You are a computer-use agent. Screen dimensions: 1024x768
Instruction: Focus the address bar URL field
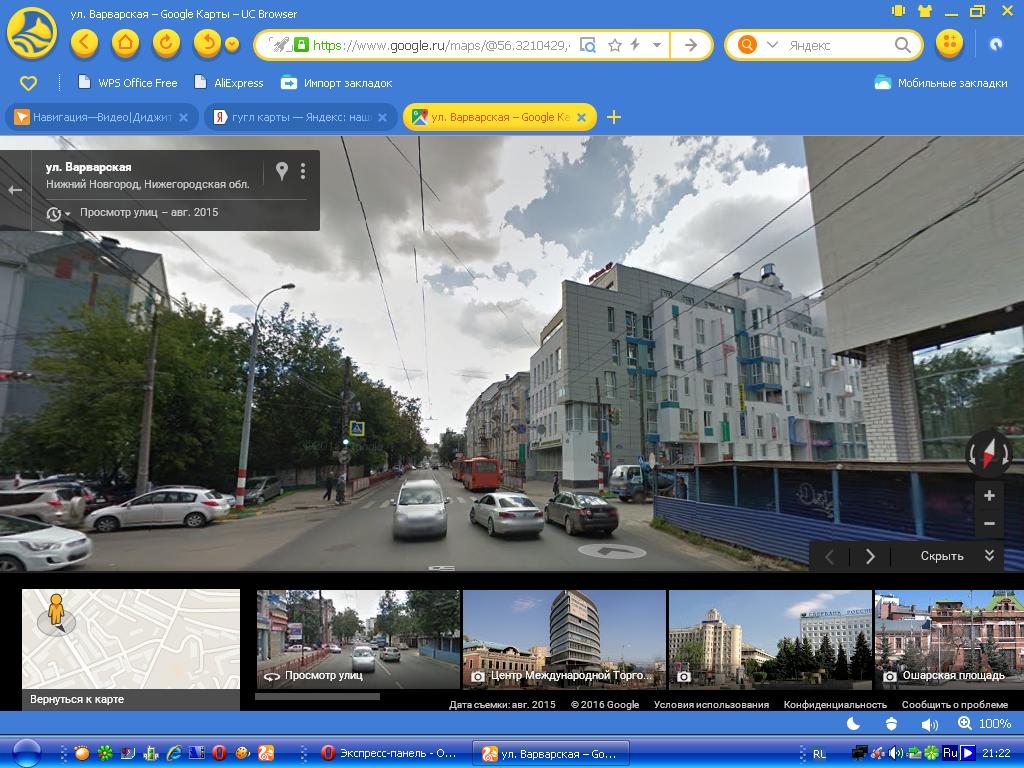click(x=441, y=45)
